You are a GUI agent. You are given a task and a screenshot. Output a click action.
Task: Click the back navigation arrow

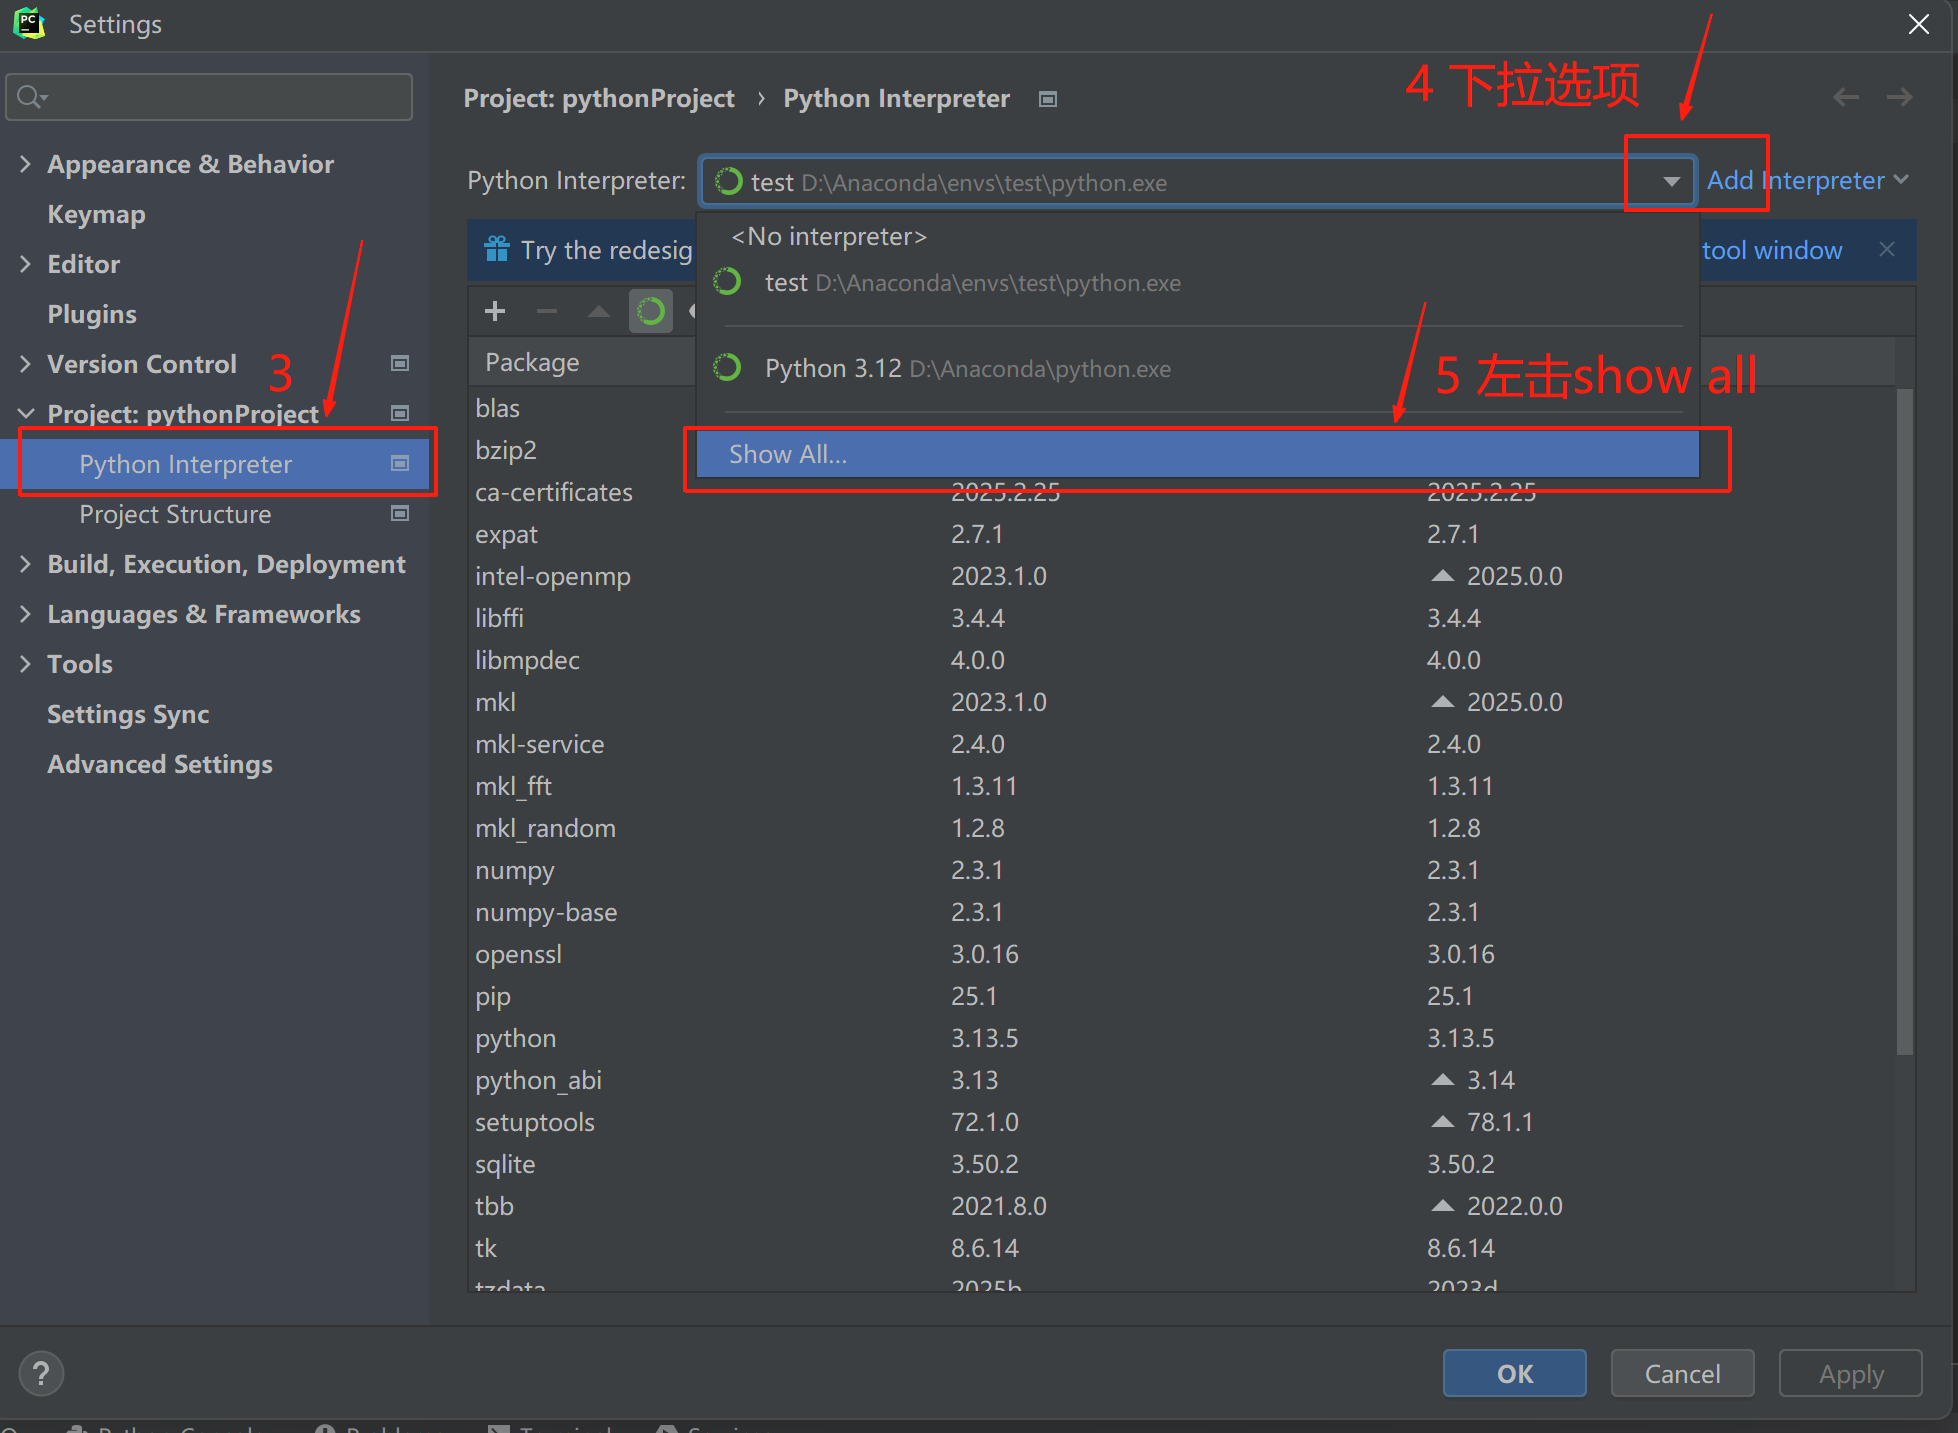coord(1845,97)
